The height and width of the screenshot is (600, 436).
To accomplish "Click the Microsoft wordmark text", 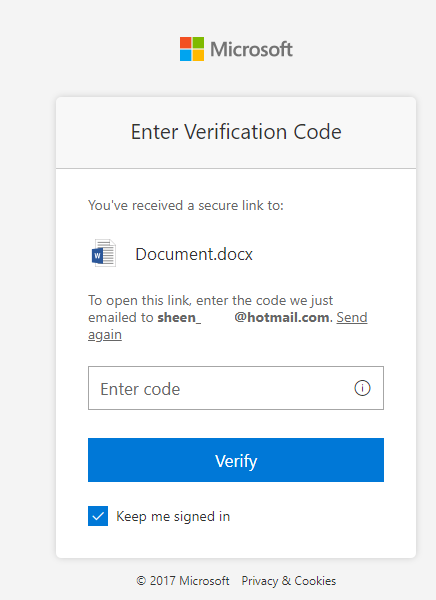I will click(x=251, y=49).
